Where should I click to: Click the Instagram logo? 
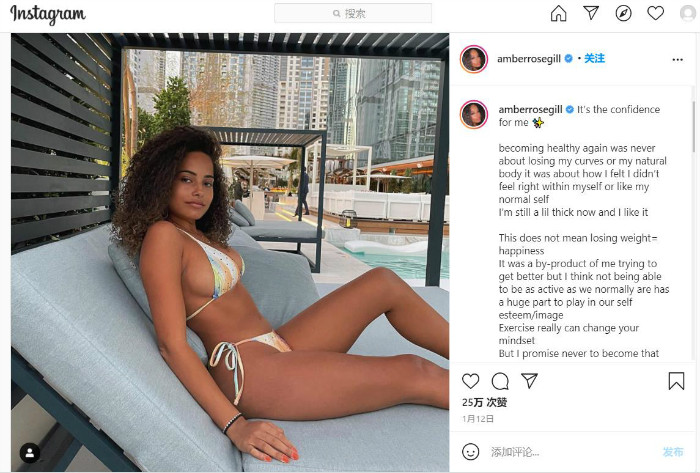click(48, 14)
